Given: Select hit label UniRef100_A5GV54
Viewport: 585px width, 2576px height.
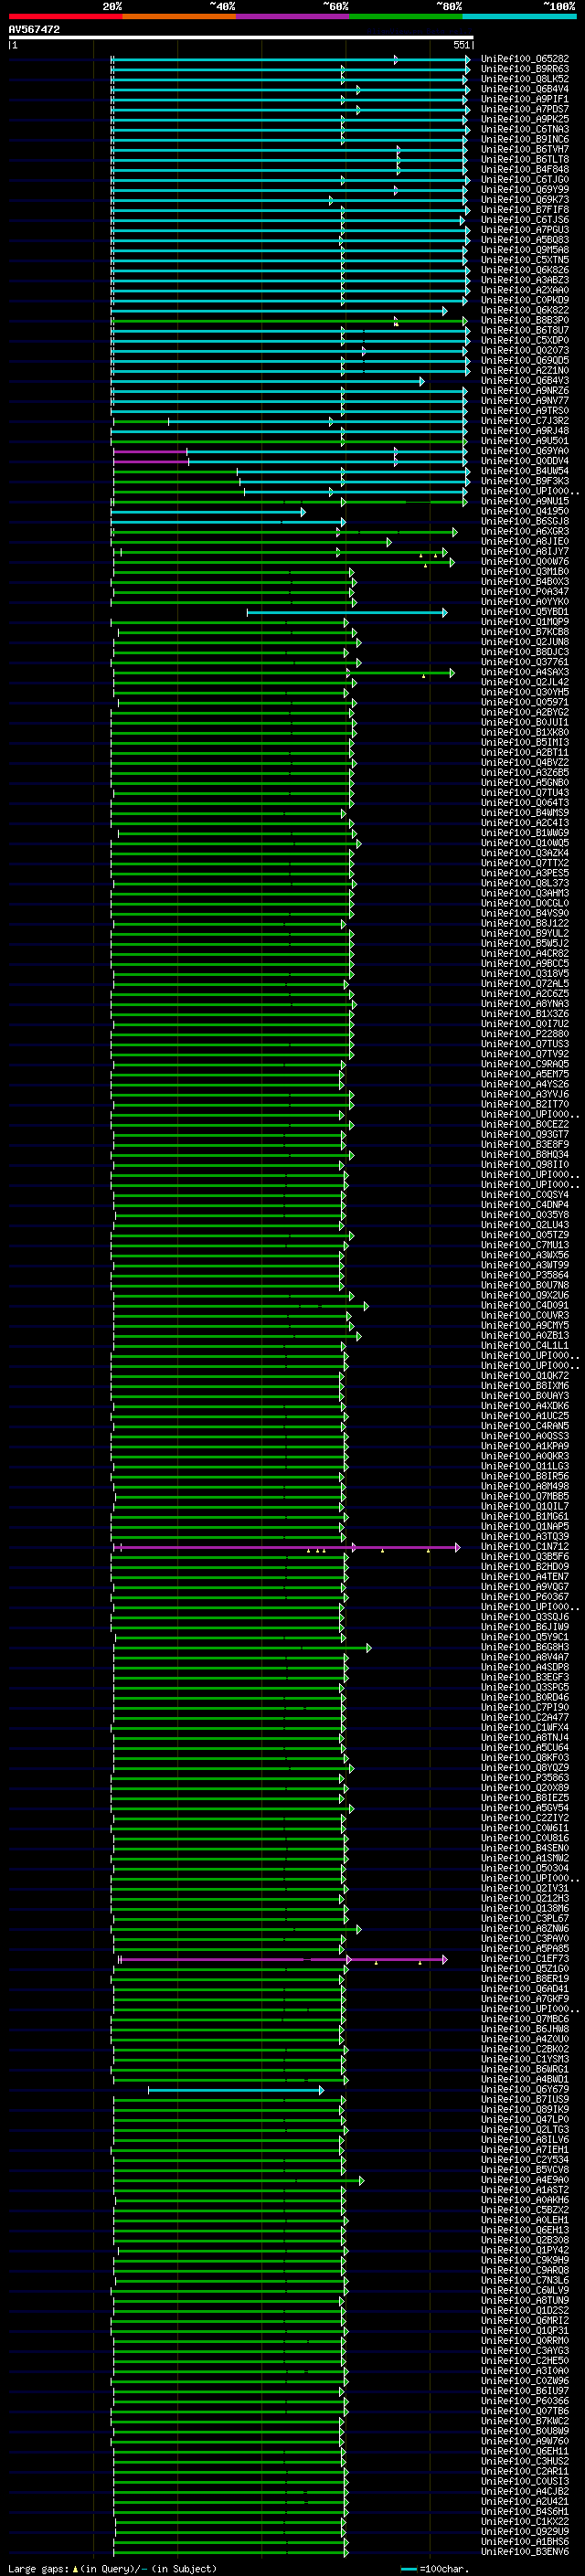Looking at the screenshot, I should pyautogui.click(x=525, y=1808).
